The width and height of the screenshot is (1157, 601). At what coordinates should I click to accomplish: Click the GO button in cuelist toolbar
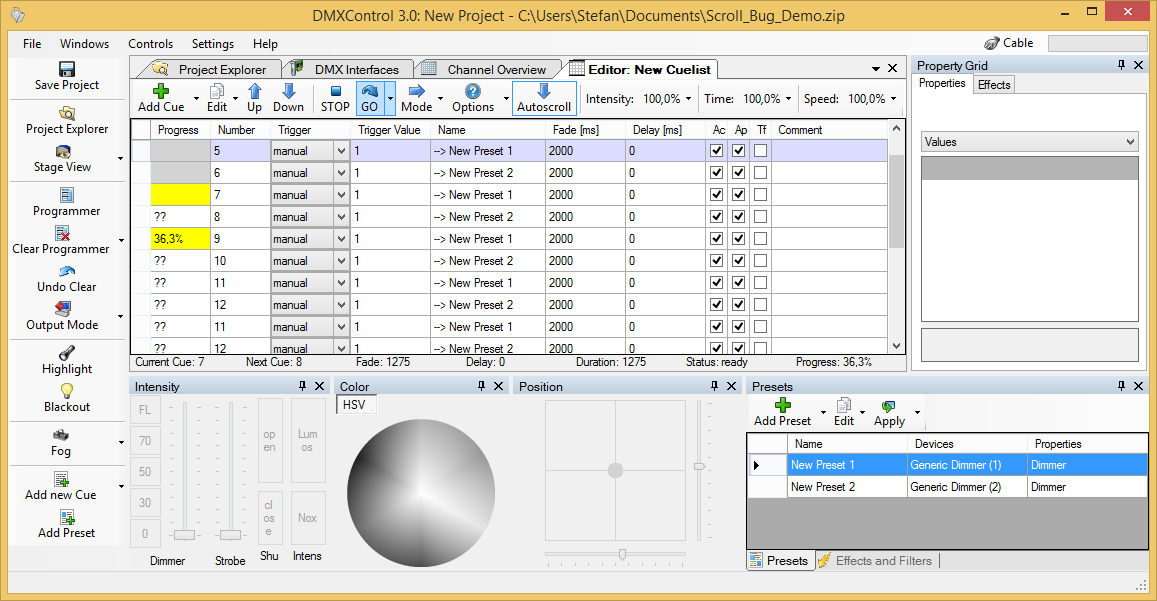click(x=369, y=98)
